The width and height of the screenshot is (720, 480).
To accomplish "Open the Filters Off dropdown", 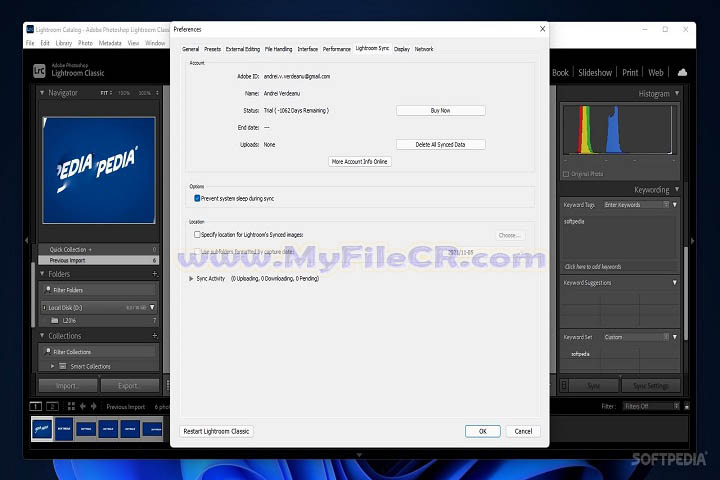I will (x=651, y=406).
